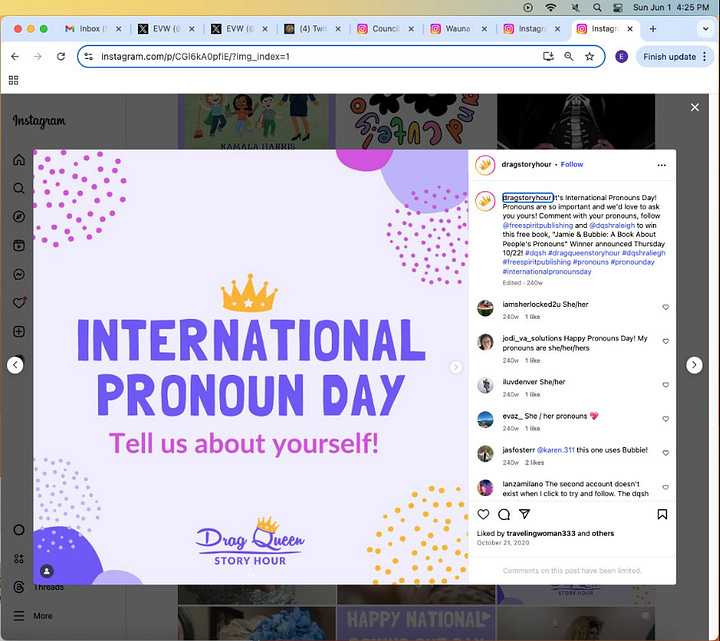Save the post with bookmark icon
The height and width of the screenshot is (641, 720).
(662, 514)
